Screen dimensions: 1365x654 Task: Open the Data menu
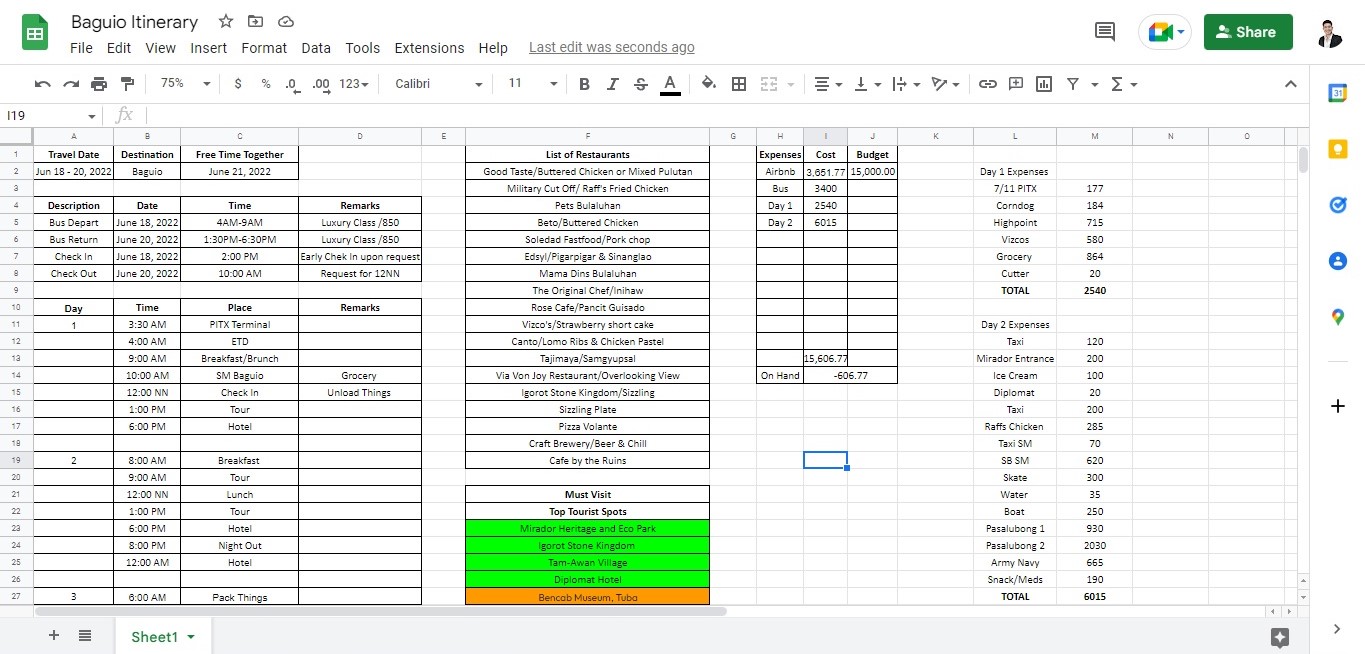pos(316,48)
